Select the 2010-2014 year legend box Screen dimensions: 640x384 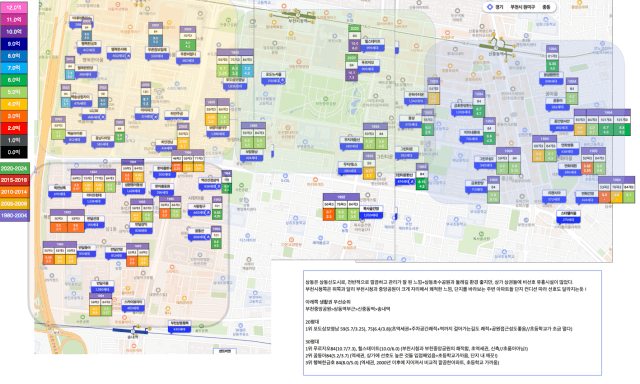coord(14,192)
